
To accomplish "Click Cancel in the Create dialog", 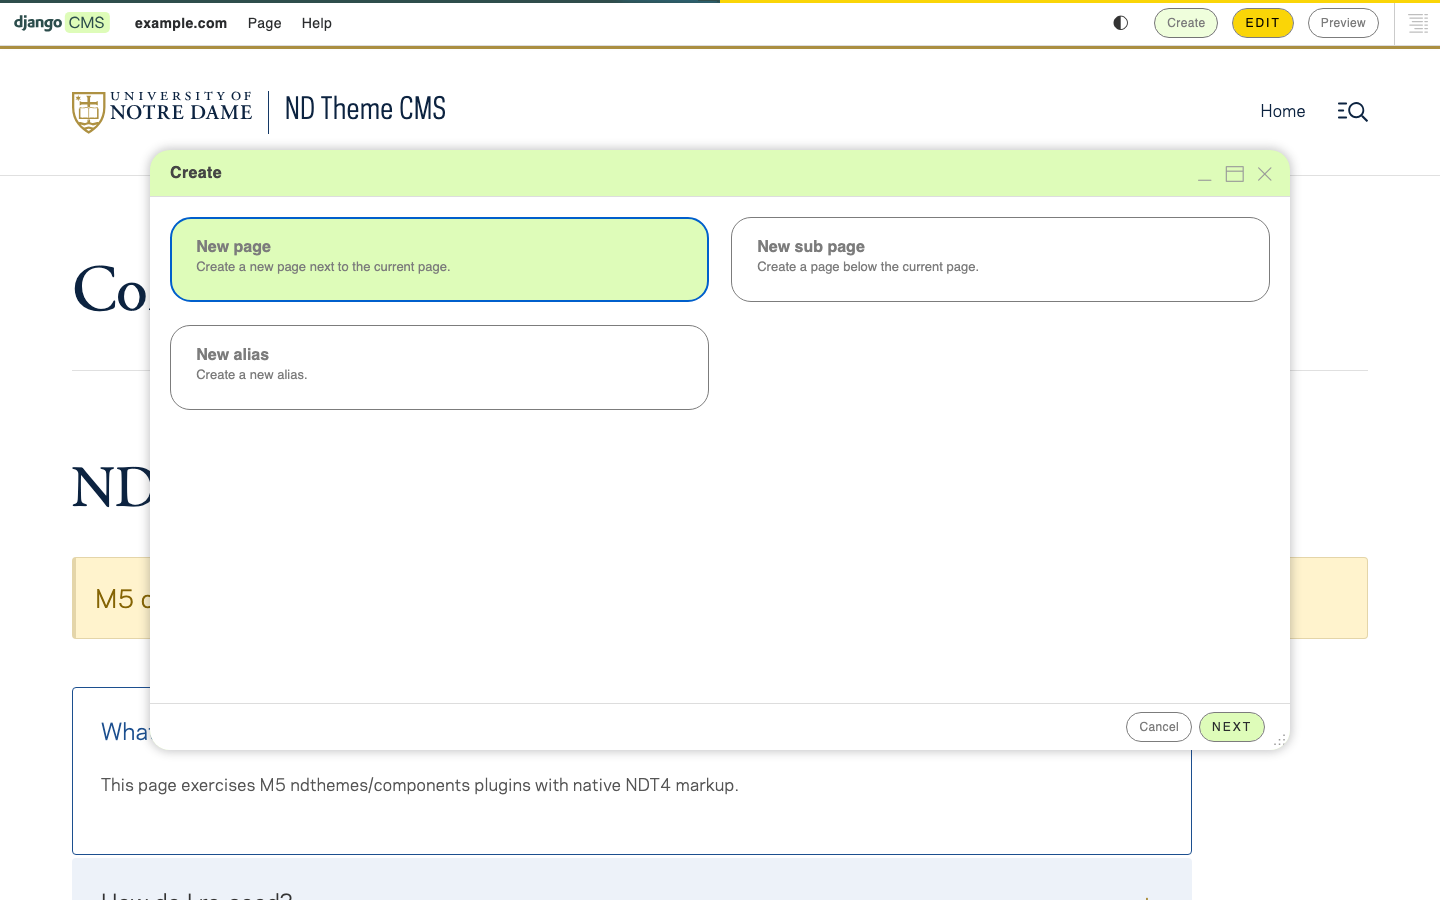I will tap(1159, 727).
